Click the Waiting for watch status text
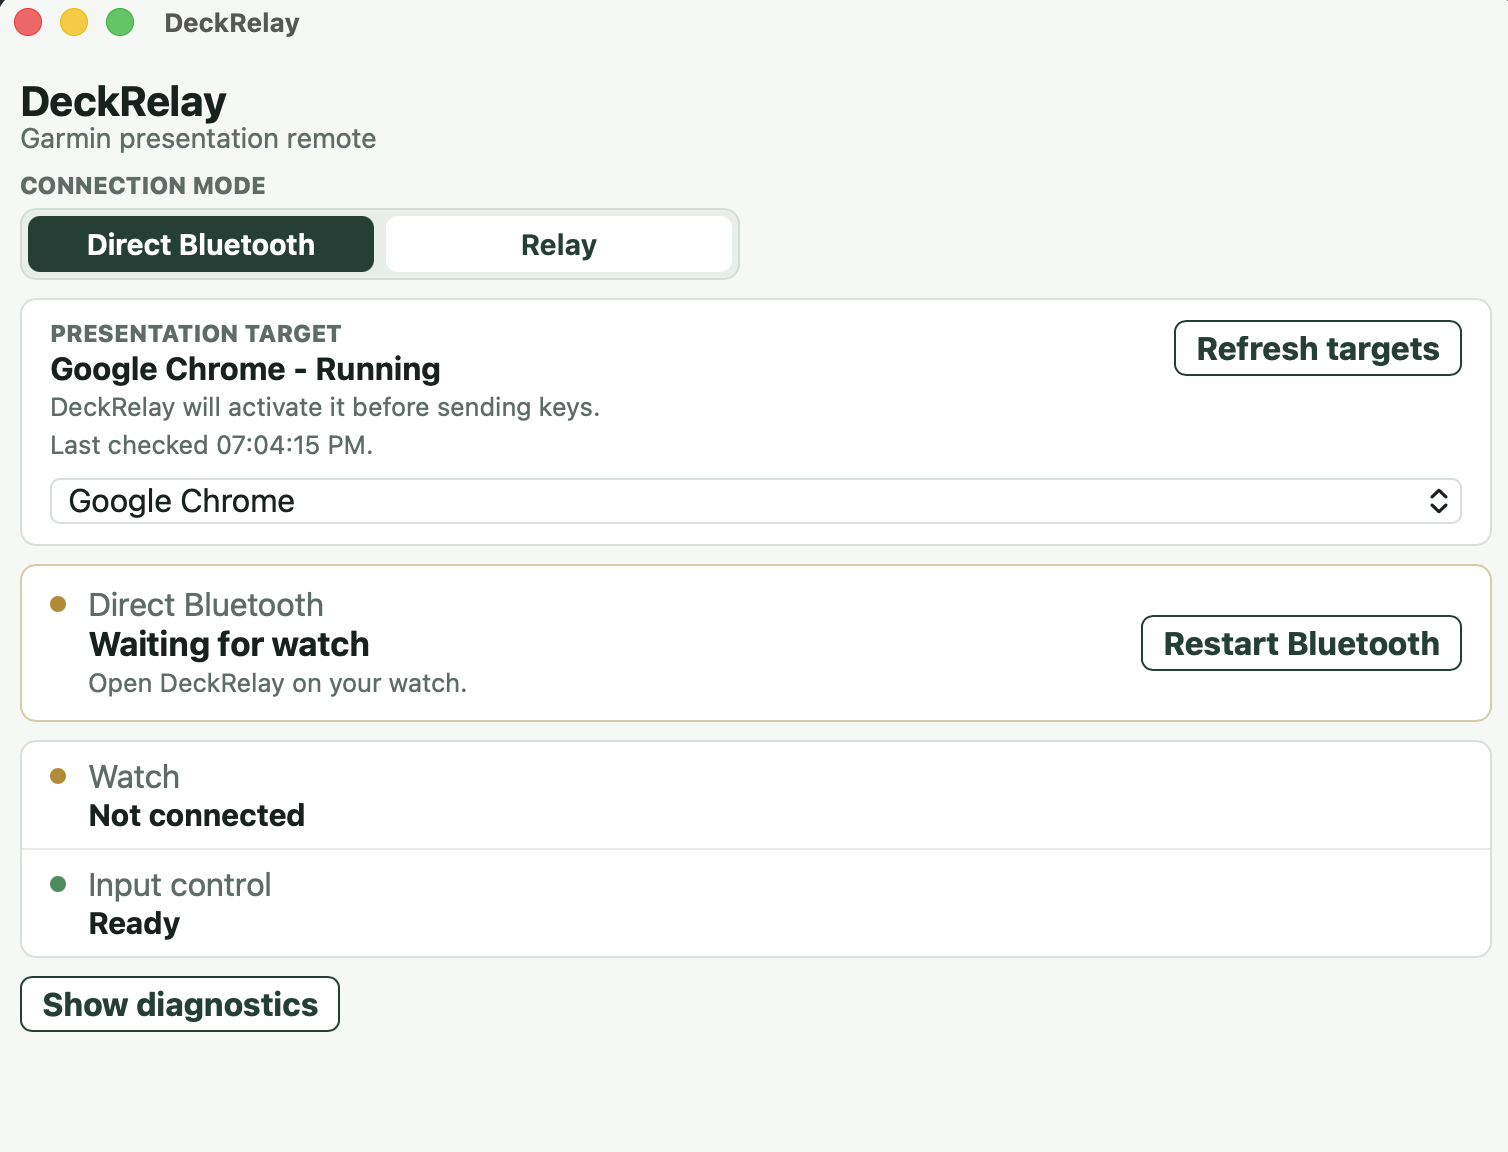 (x=229, y=644)
